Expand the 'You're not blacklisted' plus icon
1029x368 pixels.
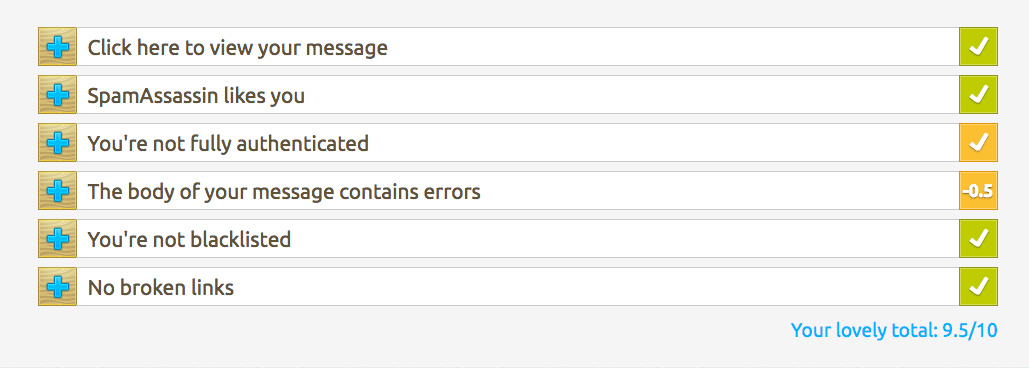coord(58,239)
